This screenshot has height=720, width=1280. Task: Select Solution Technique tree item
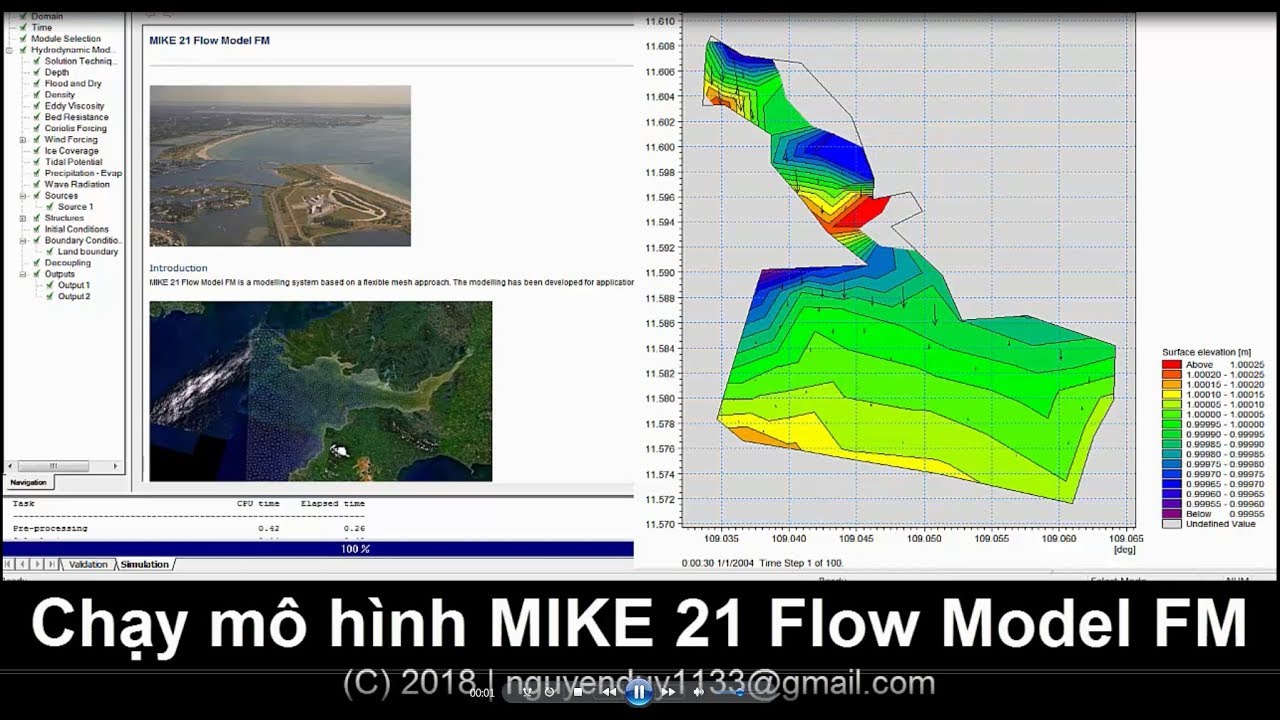(x=81, y=61)
